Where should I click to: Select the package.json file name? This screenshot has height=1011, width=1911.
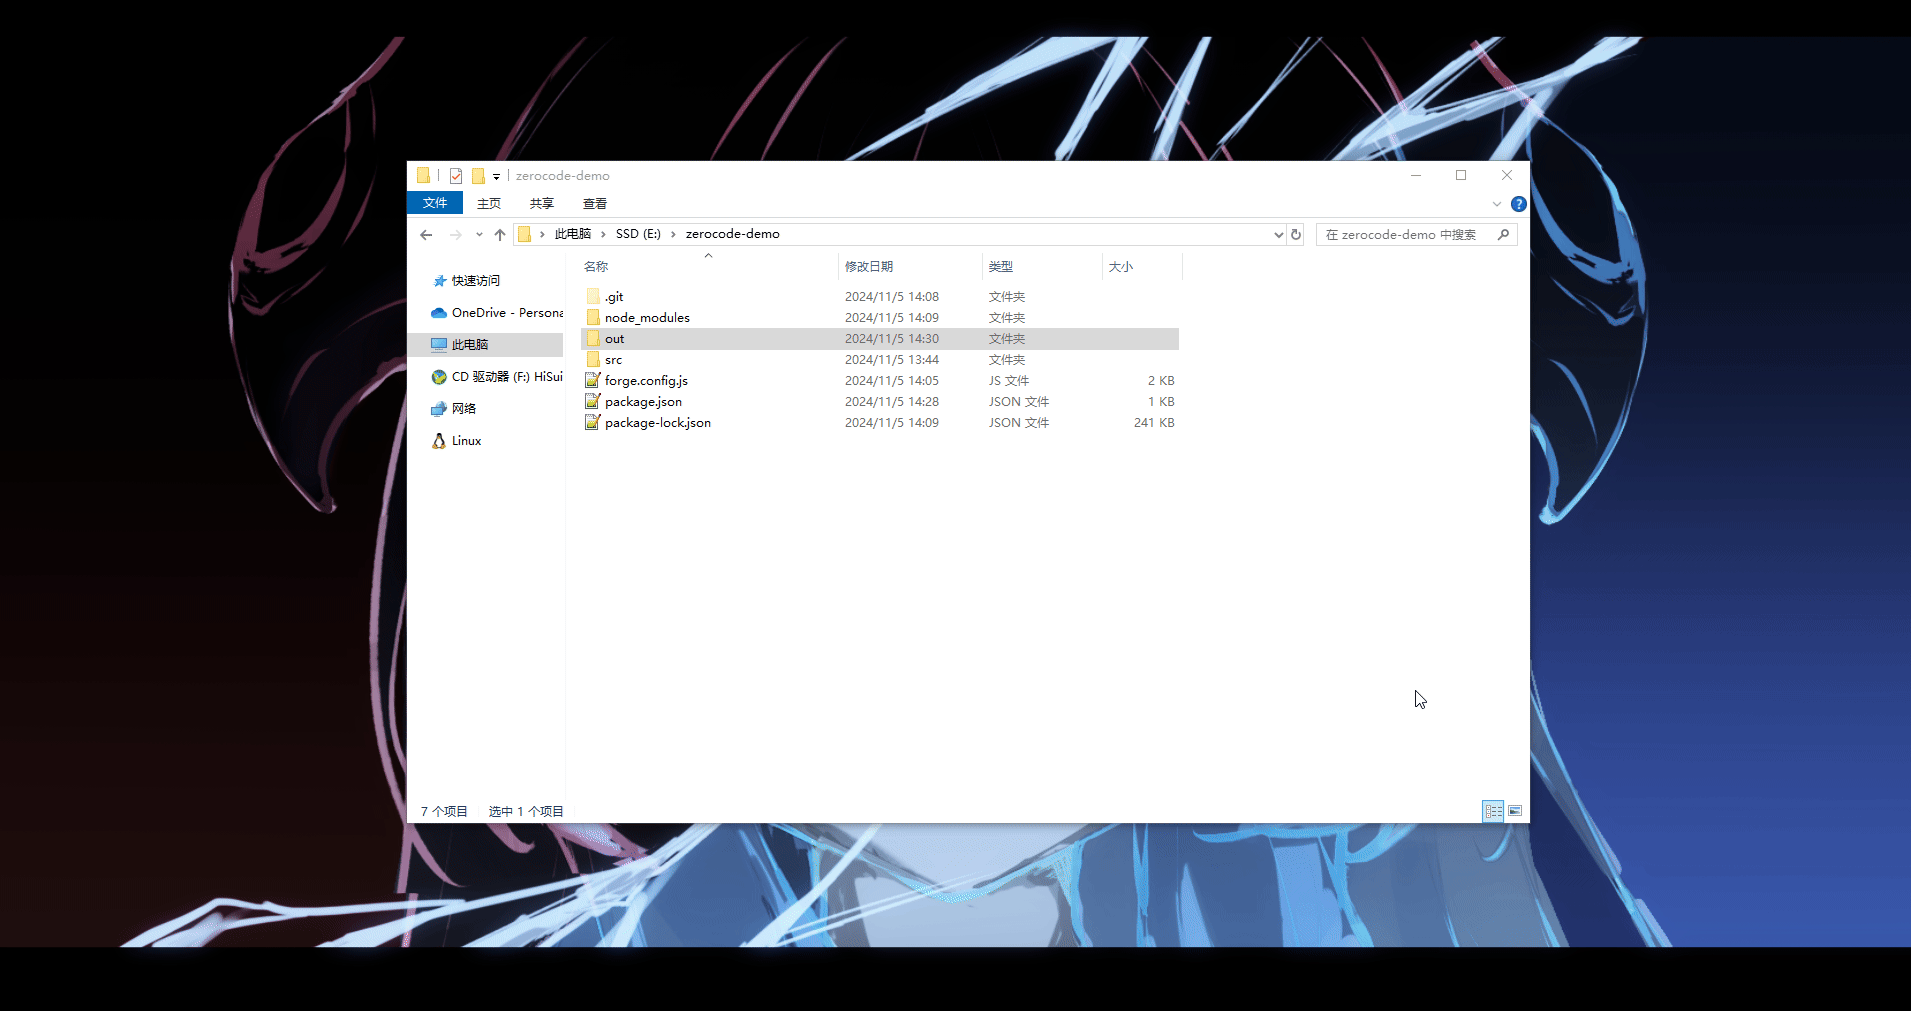(643, 402)
